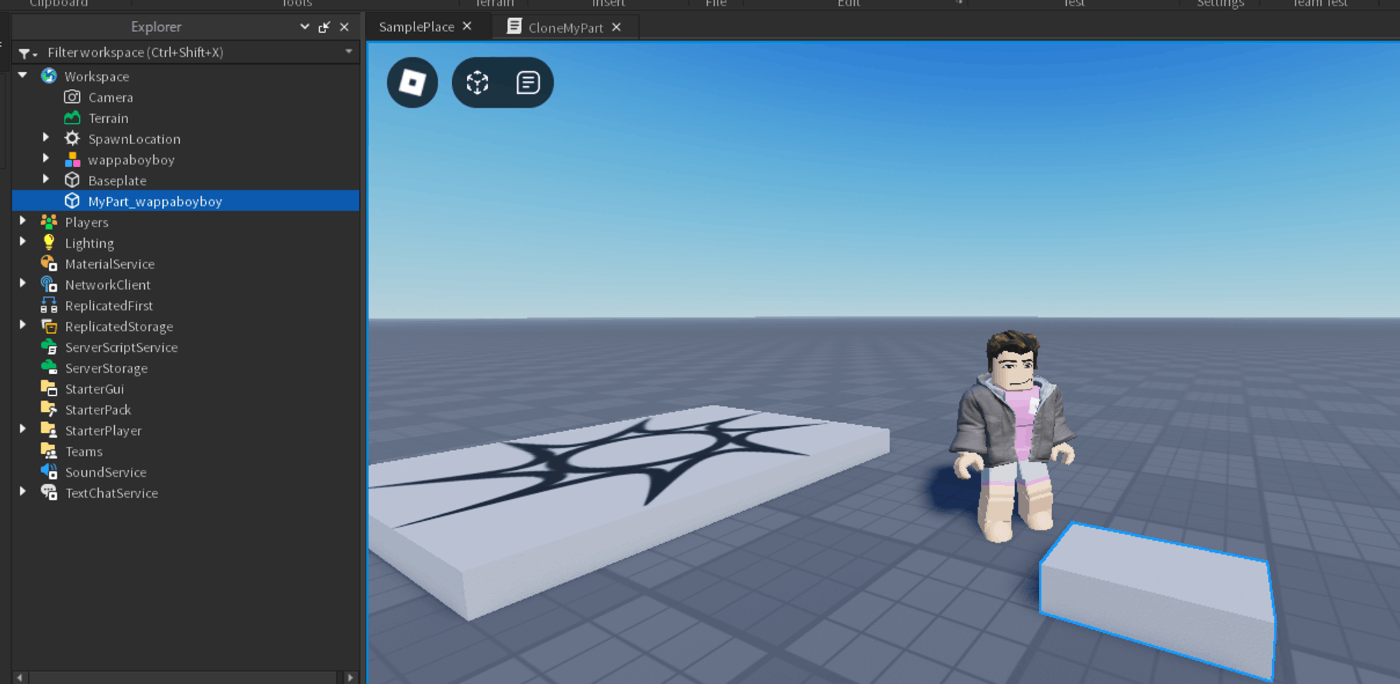Click the Teams icon
The image size is (1400, 684).
(48, 452)
